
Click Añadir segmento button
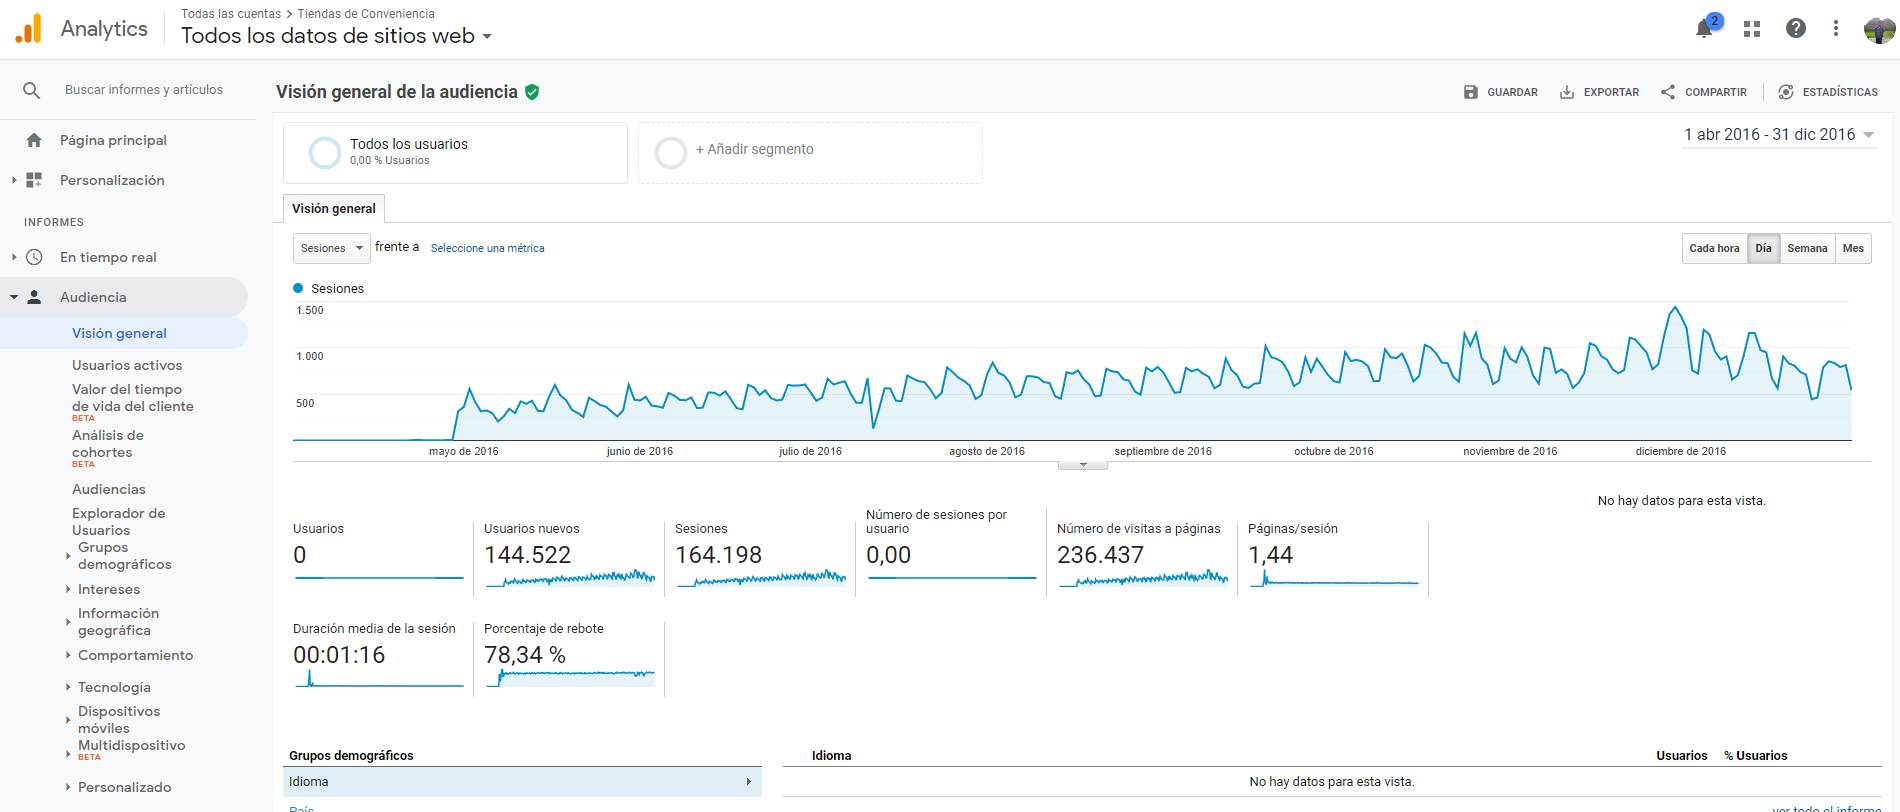click(810, 153)
